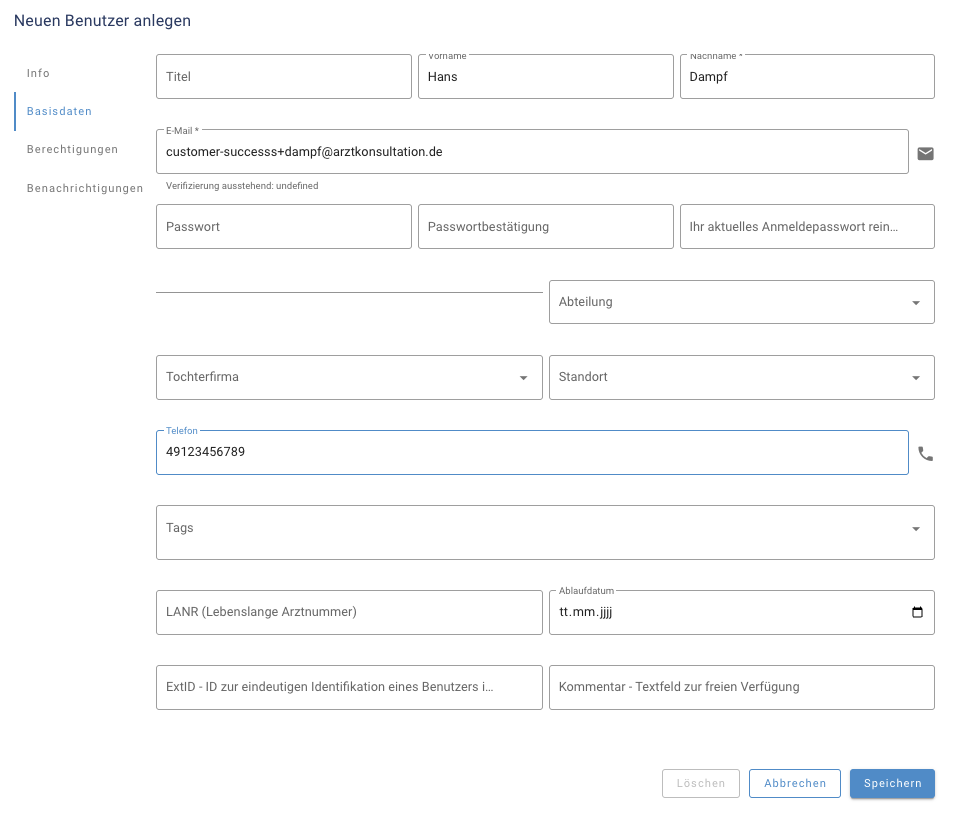Expand the Standort dropdown list

click(915, 378)
